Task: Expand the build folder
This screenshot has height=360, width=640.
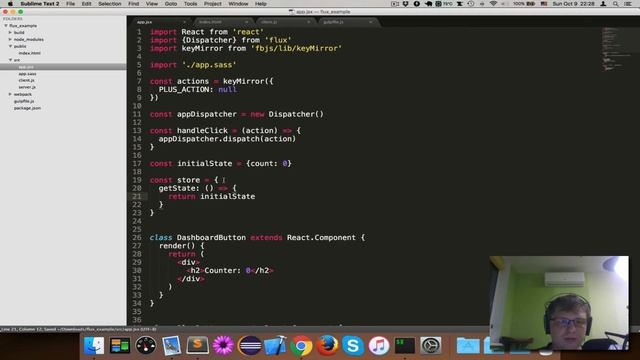Action: click(x=10, y=33)
